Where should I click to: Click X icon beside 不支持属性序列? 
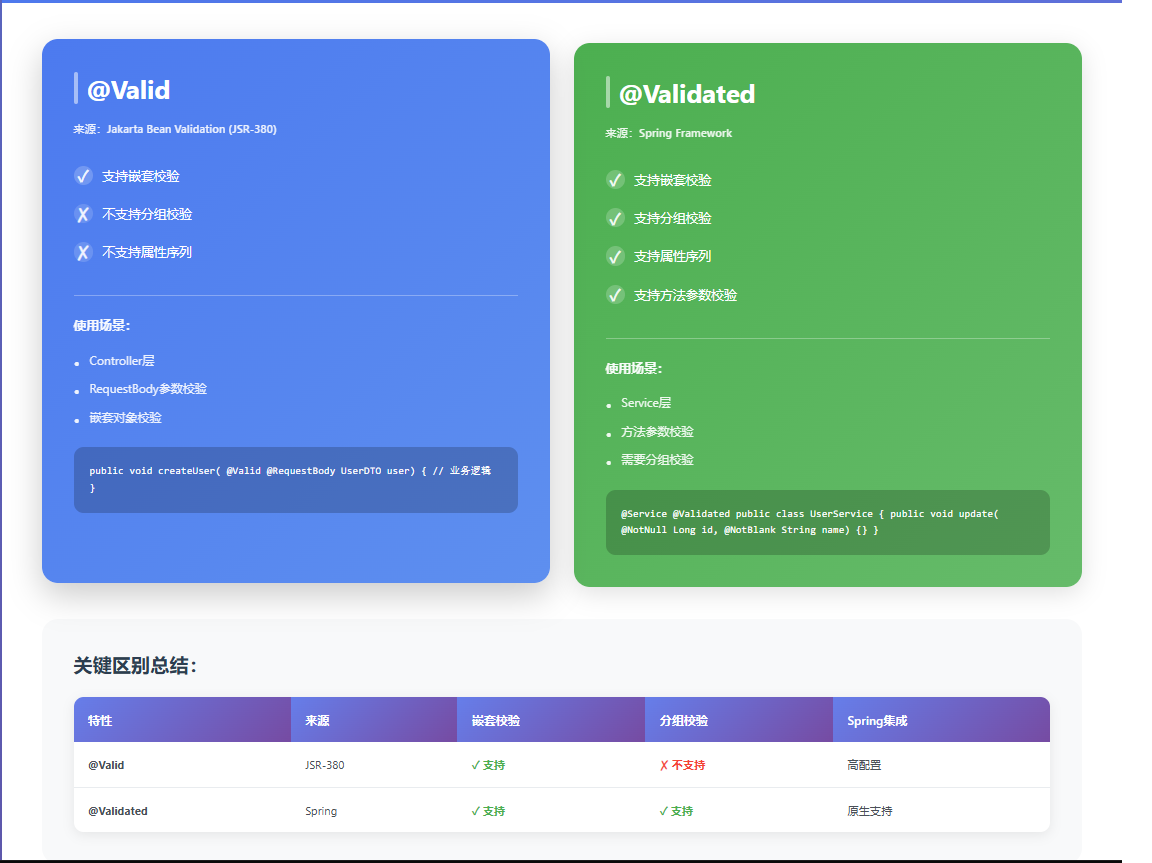pos(83,253)
